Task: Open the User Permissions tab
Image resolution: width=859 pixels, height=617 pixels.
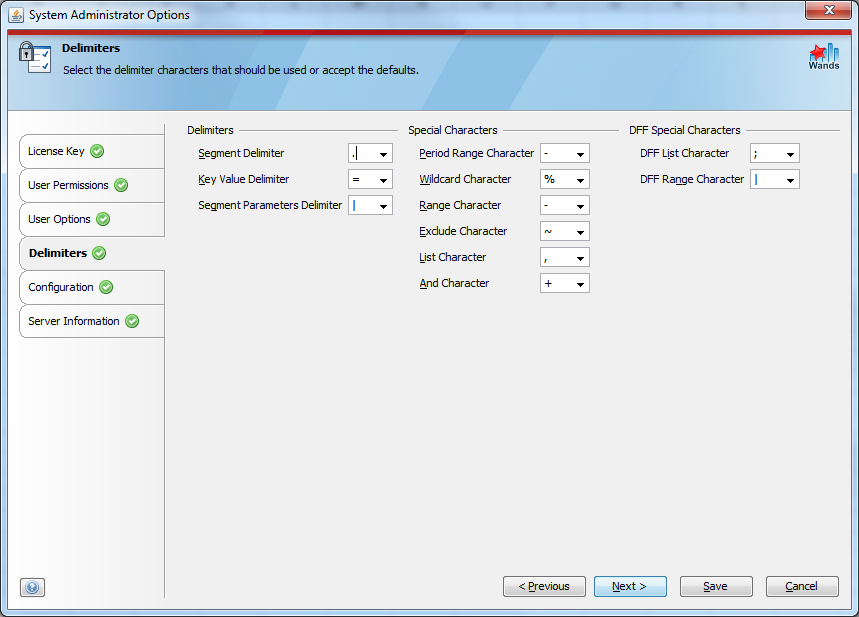Action: tap(91, 185)
